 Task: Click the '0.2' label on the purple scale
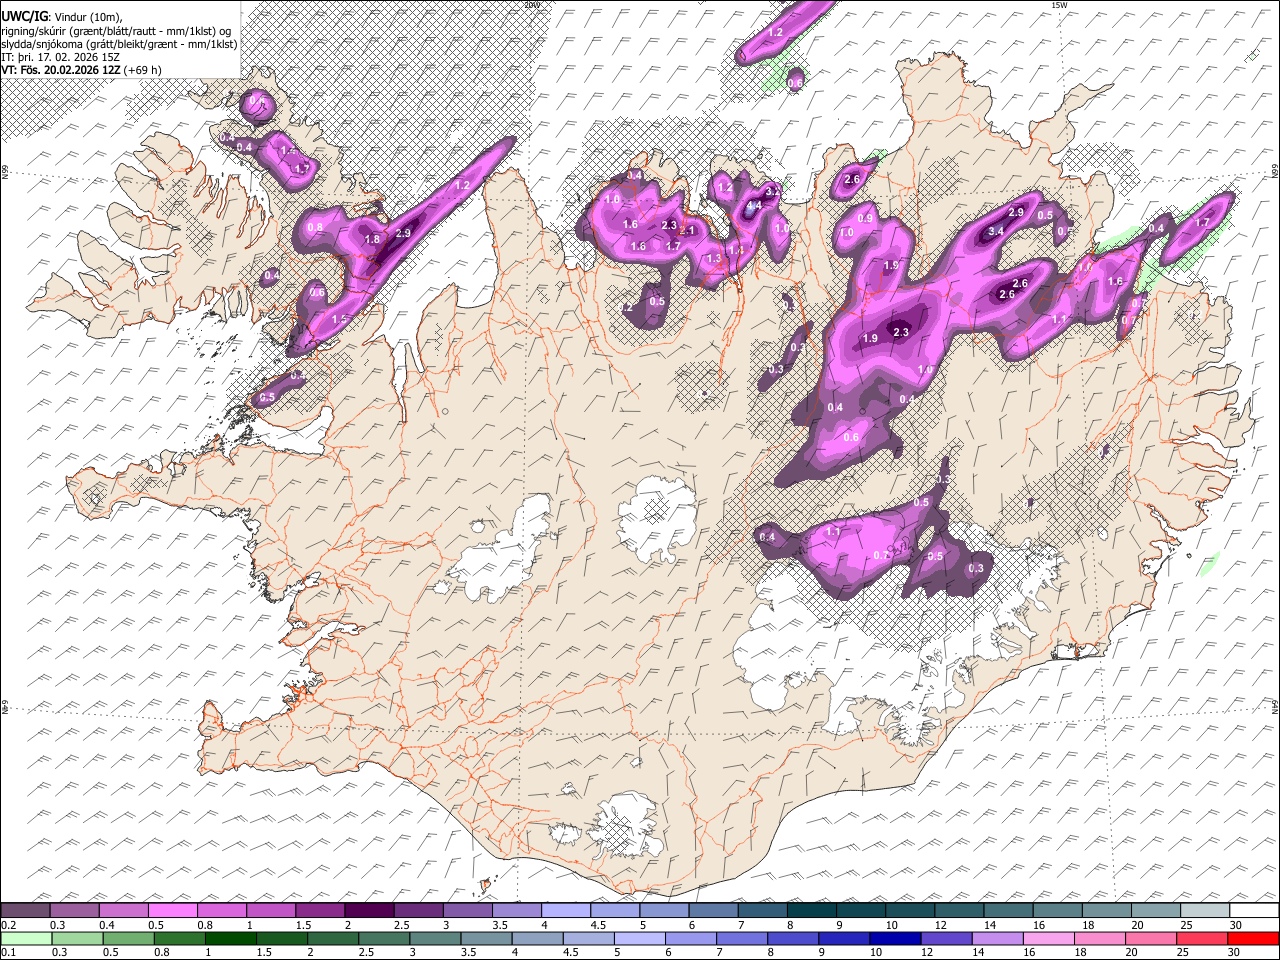[x=9, y=925]
